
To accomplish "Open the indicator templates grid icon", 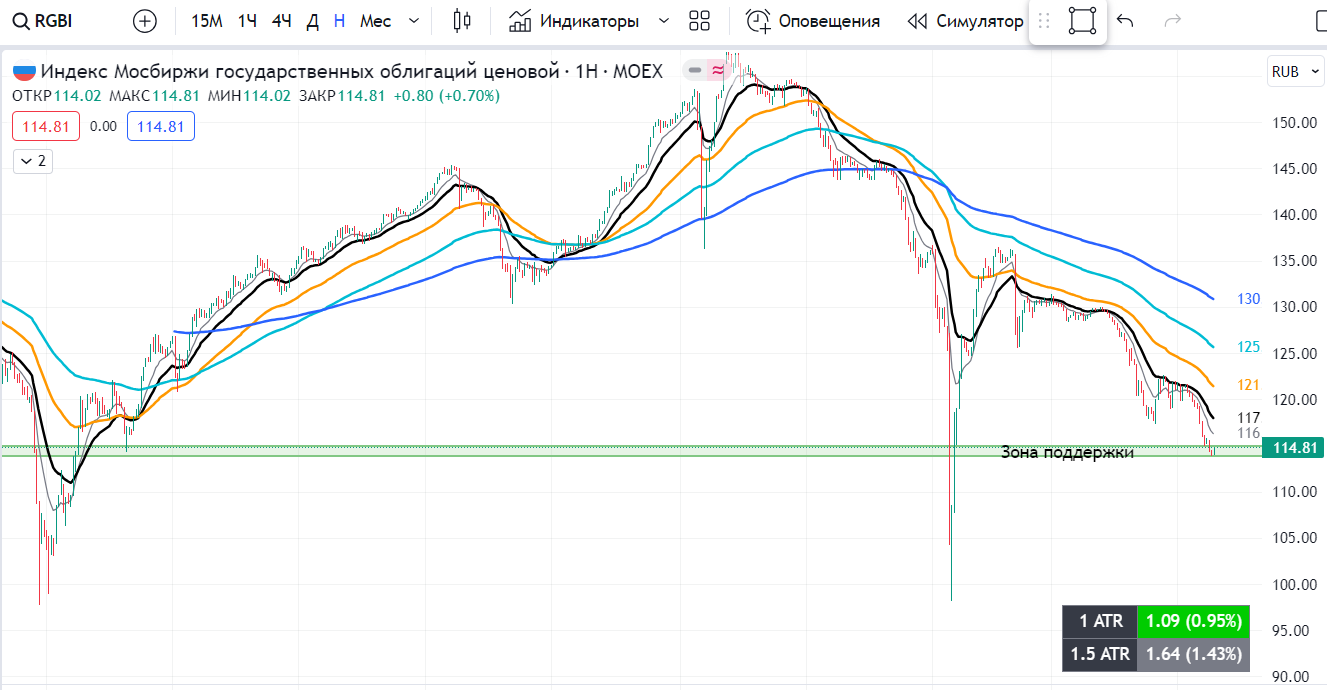I will (700, 21).
